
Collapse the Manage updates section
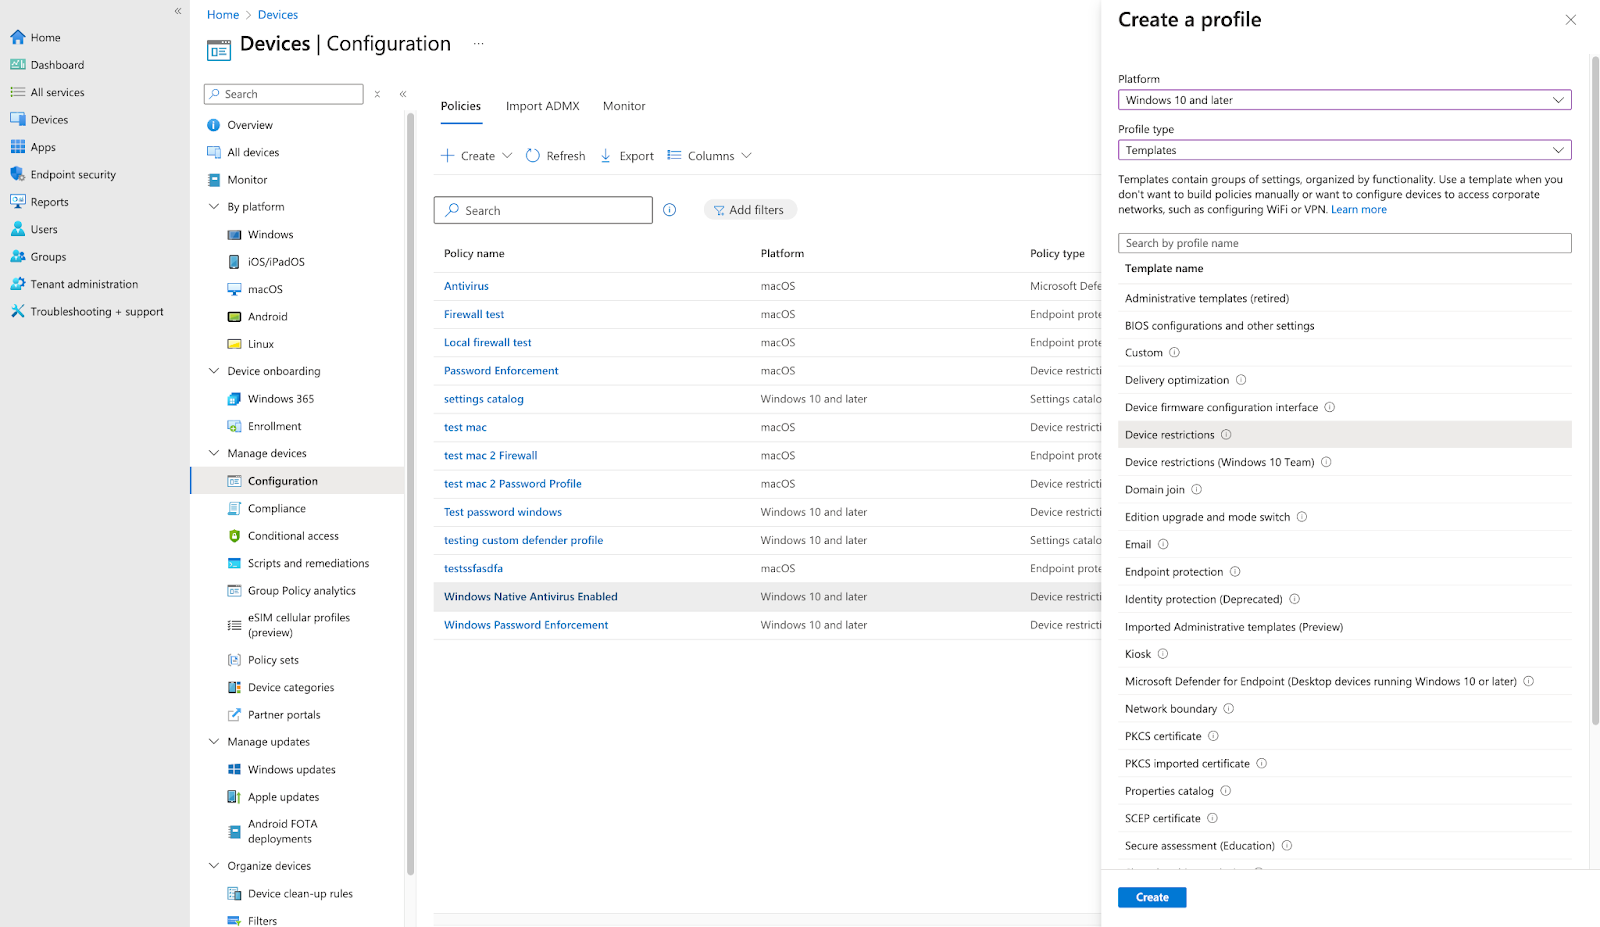tap(213, 742)
